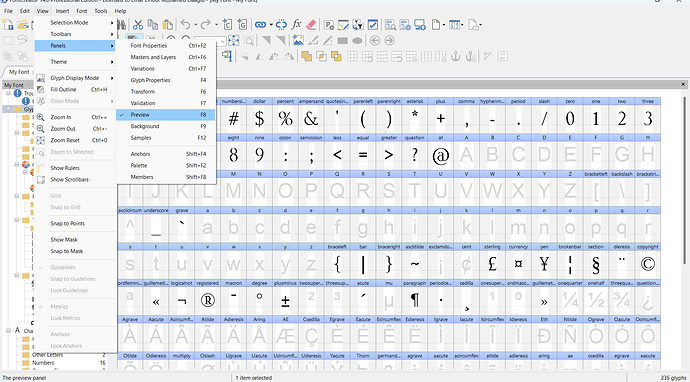690x382 pixels.
Task: Open the Insert menu
Action: click(x=62, y=11)
